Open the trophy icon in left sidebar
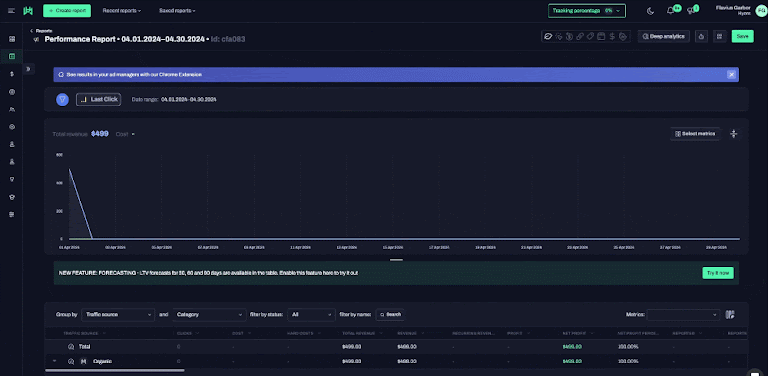768x376 pixels. [x=12, y=179]
